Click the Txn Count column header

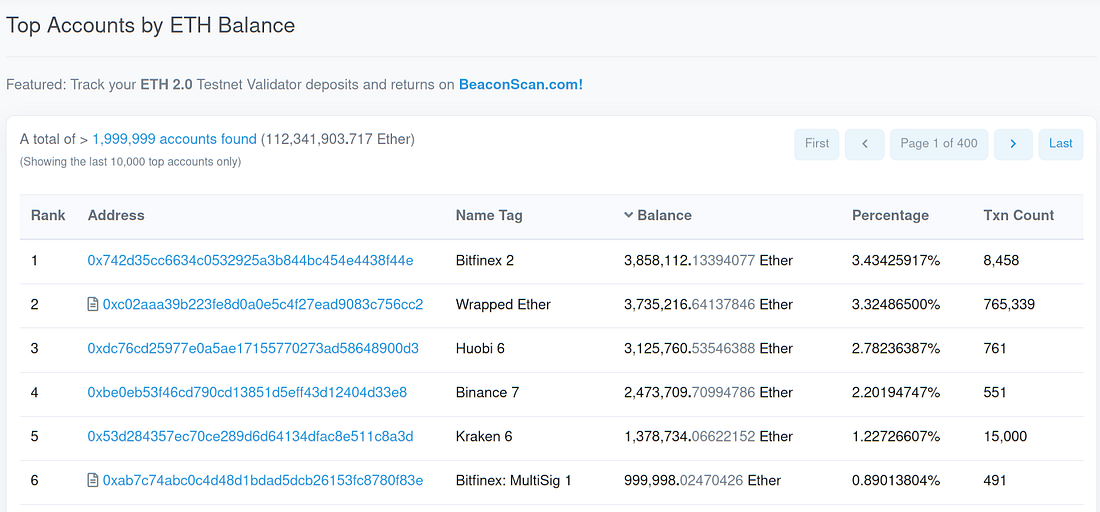1019,215
